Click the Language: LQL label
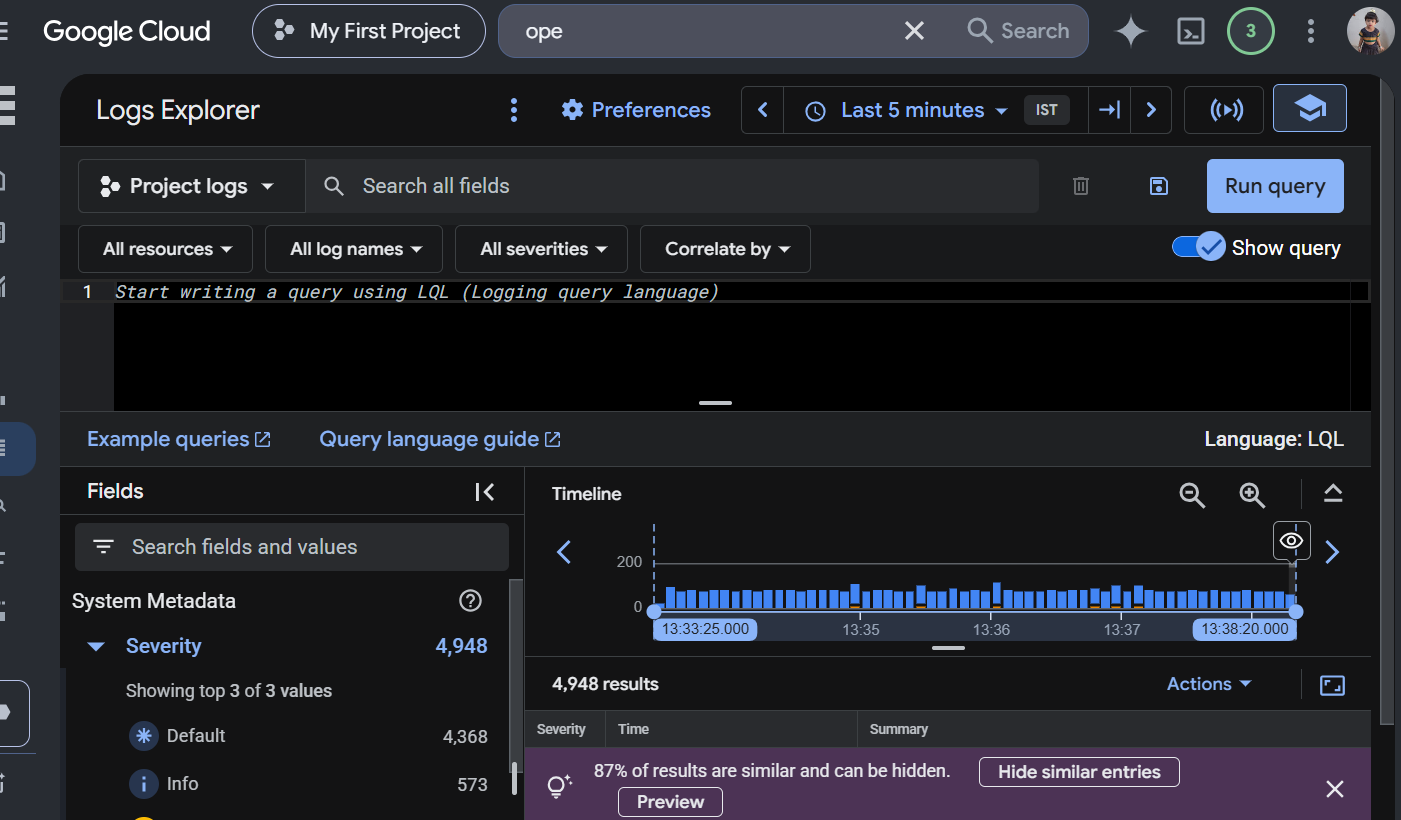The height and width of the screenshot is (820, 1401). pyautogui.click(x=1274, y=439)
